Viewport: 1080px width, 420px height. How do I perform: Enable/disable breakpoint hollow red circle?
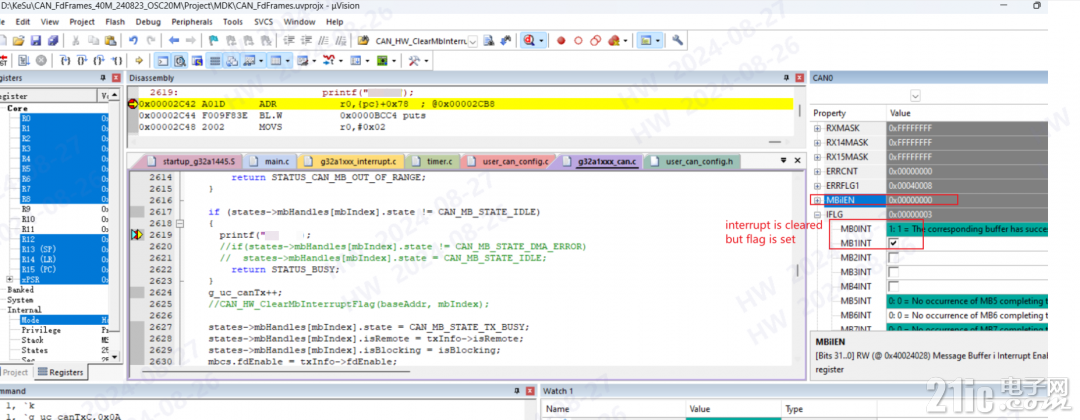coord(579,41)
